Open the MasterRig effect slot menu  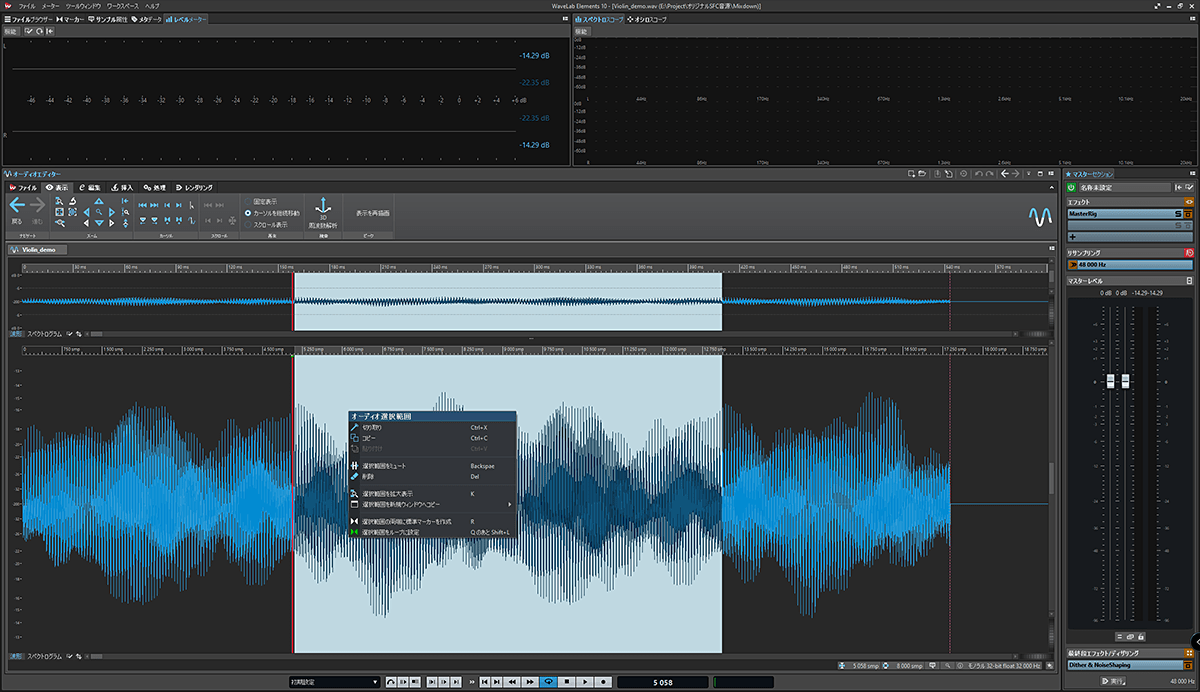(1119, 214)
